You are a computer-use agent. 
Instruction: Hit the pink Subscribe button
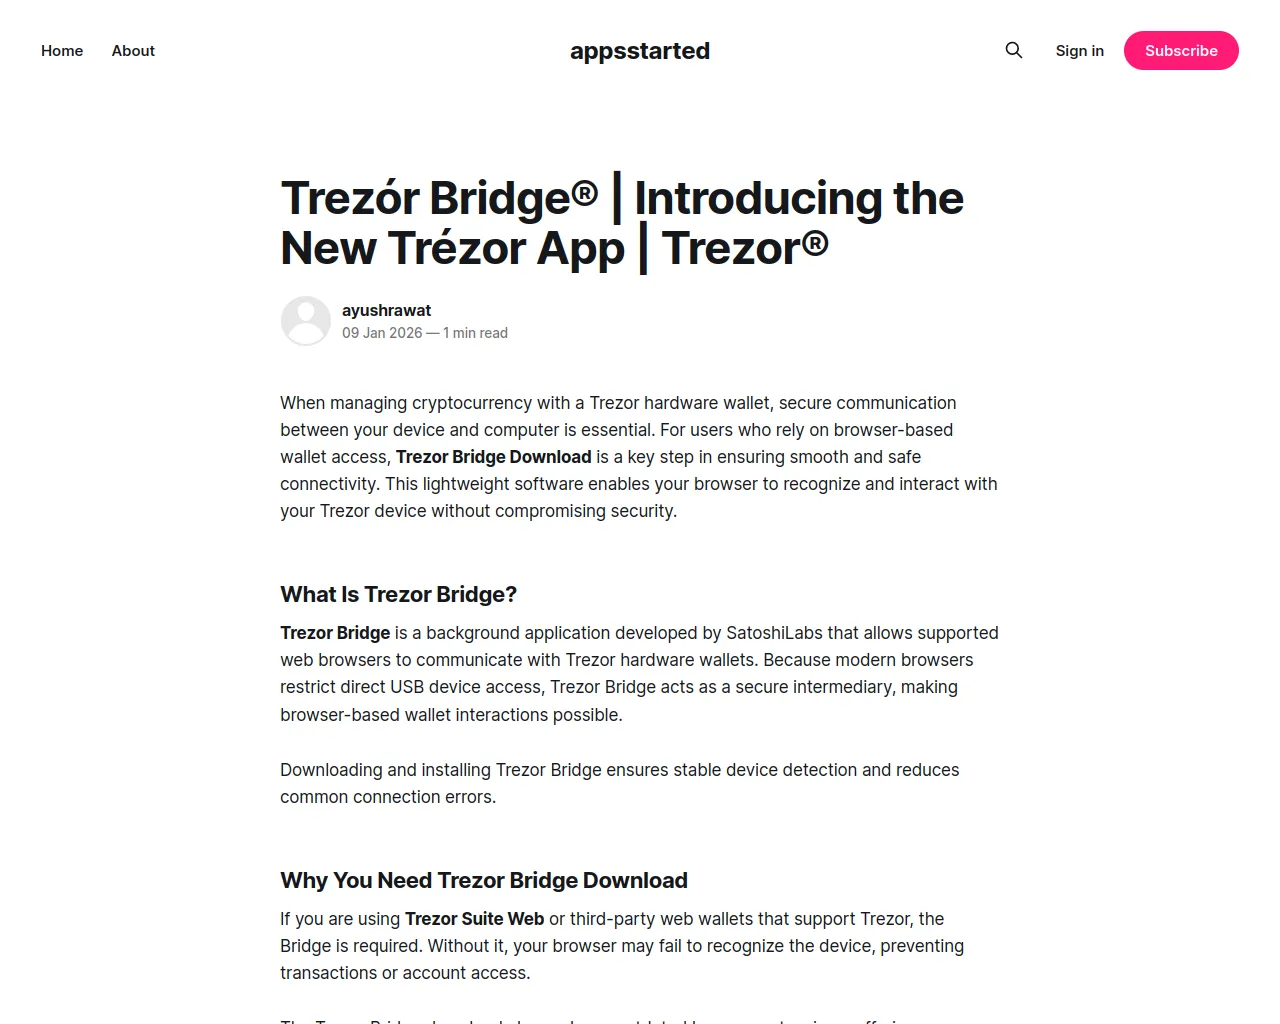pos(1181,51)
